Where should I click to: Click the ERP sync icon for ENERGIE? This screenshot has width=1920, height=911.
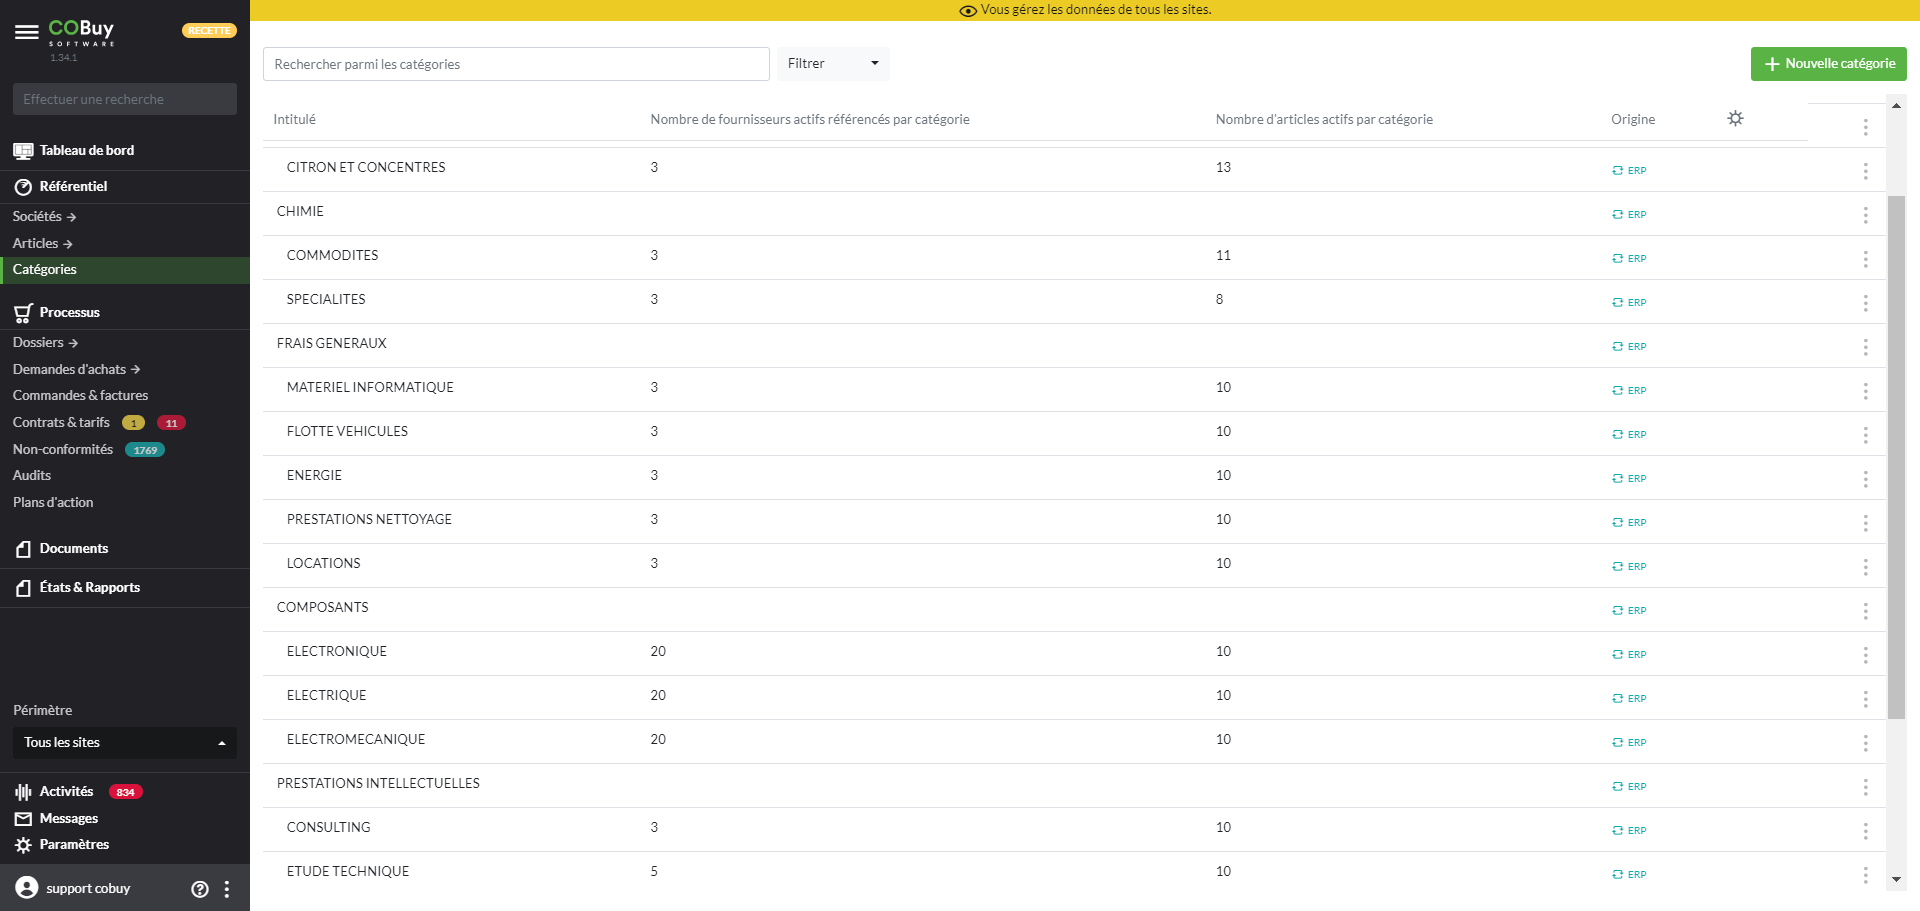1617,479
